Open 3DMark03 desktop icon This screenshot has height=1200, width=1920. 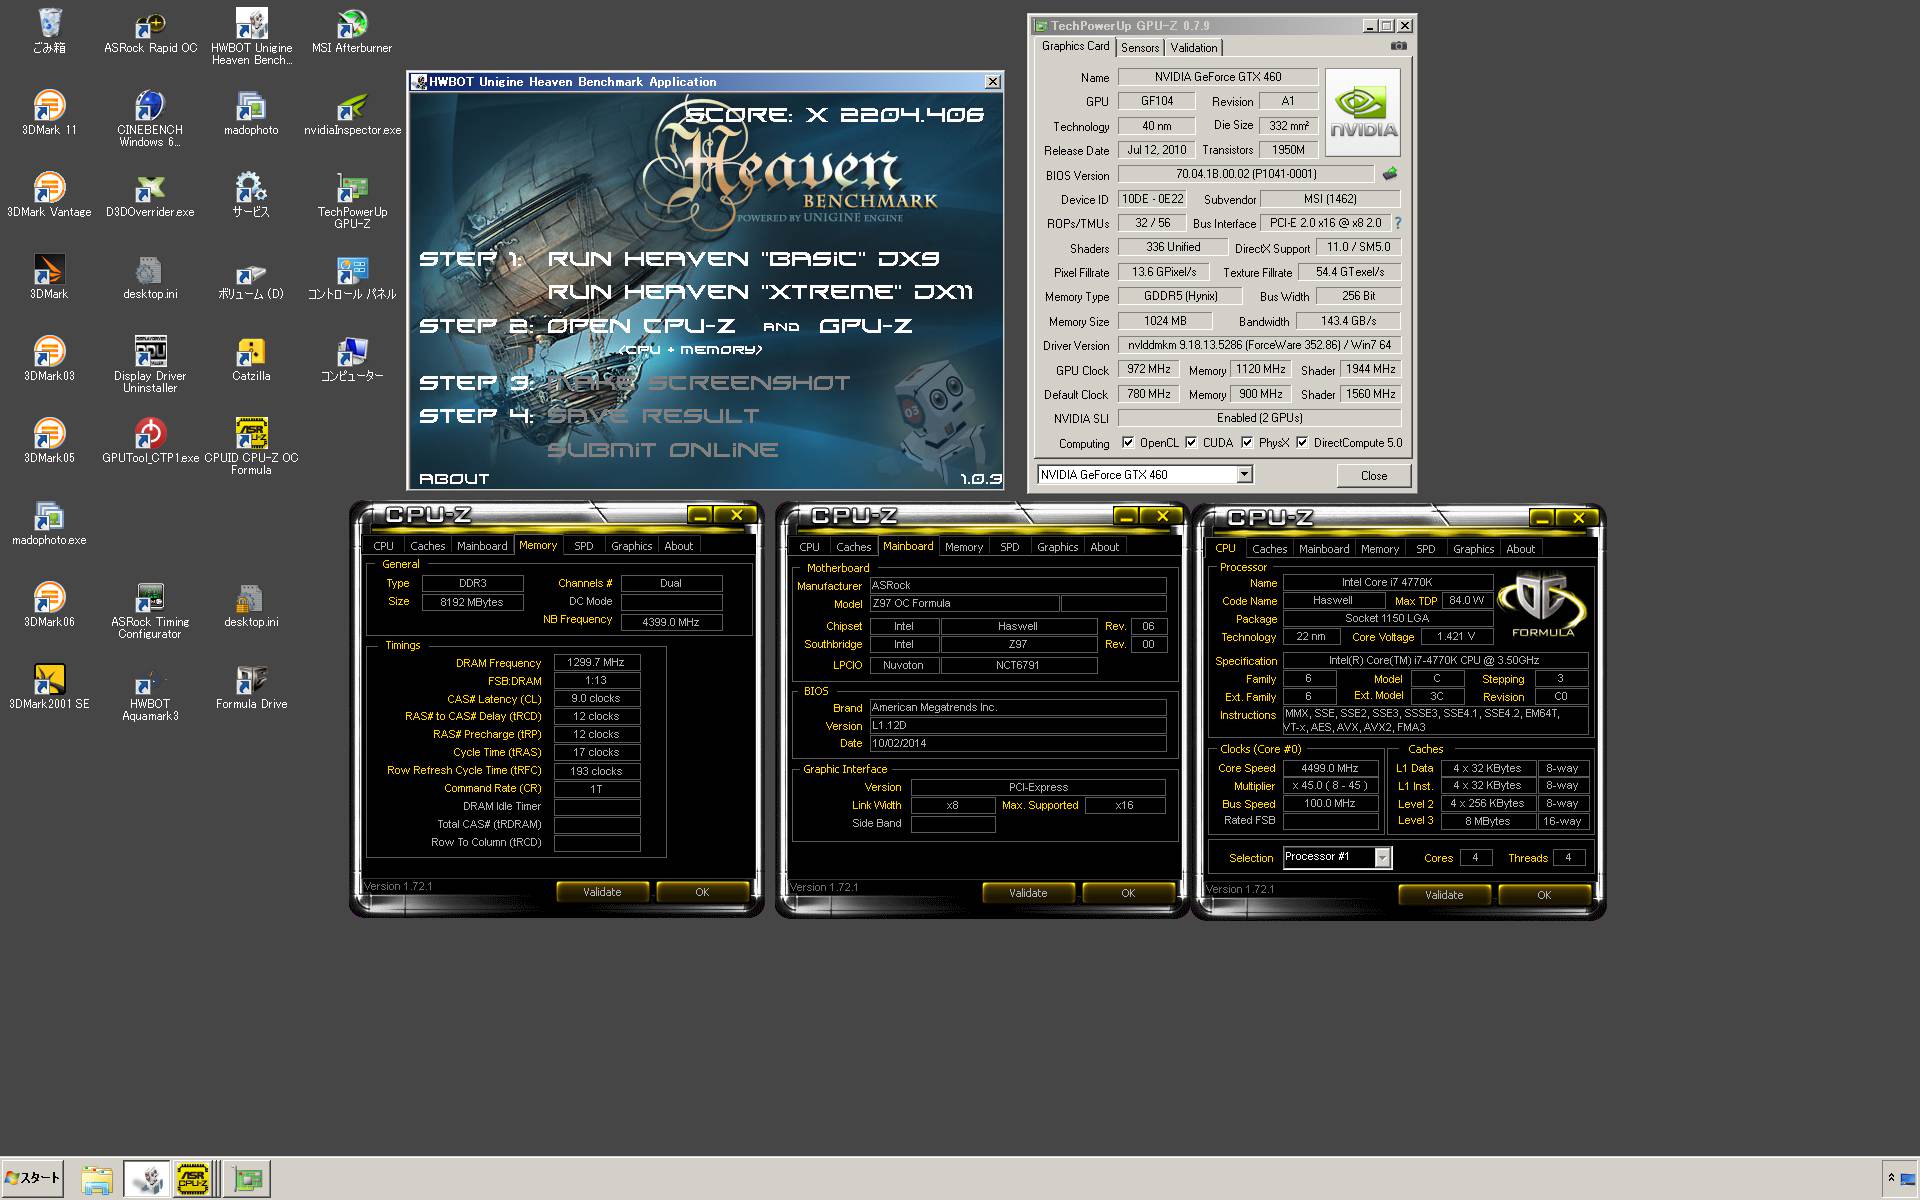[x=49, y=359]
